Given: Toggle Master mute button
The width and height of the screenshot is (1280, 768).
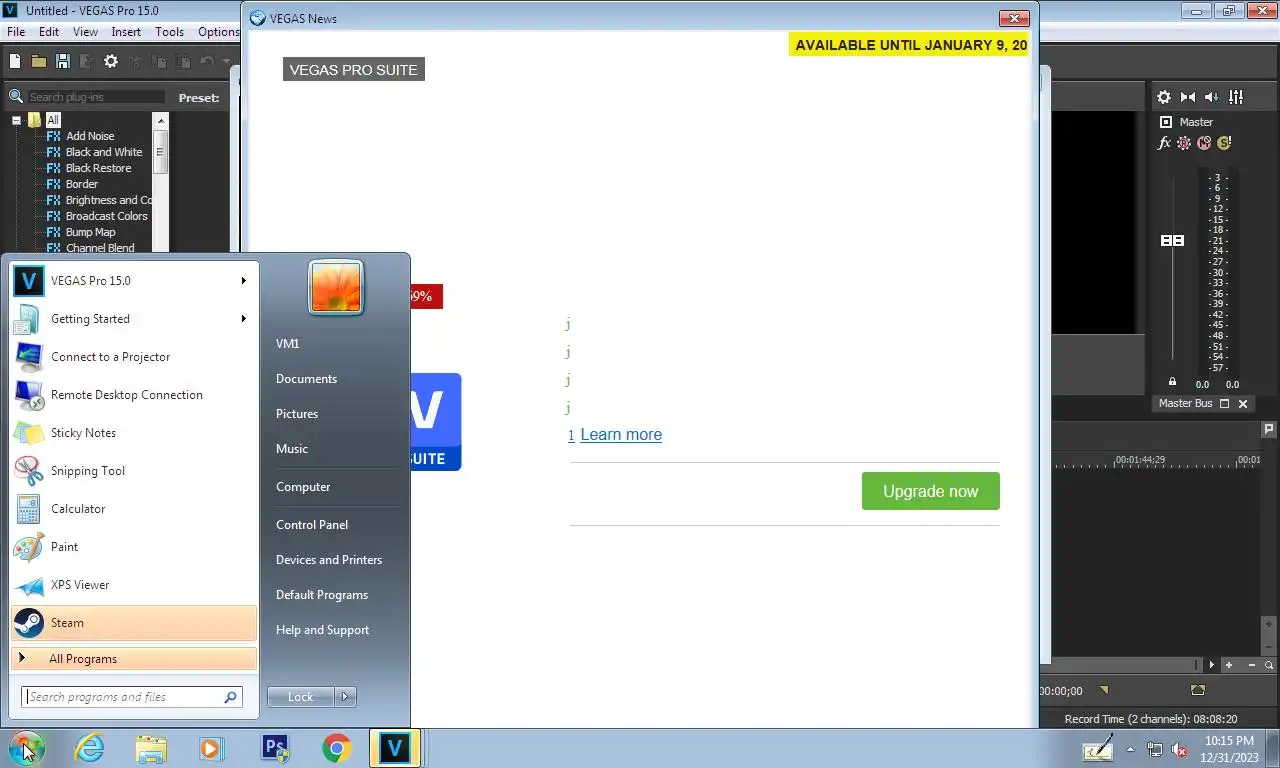Looking at the screenshot, I should tap(1204, 143).
